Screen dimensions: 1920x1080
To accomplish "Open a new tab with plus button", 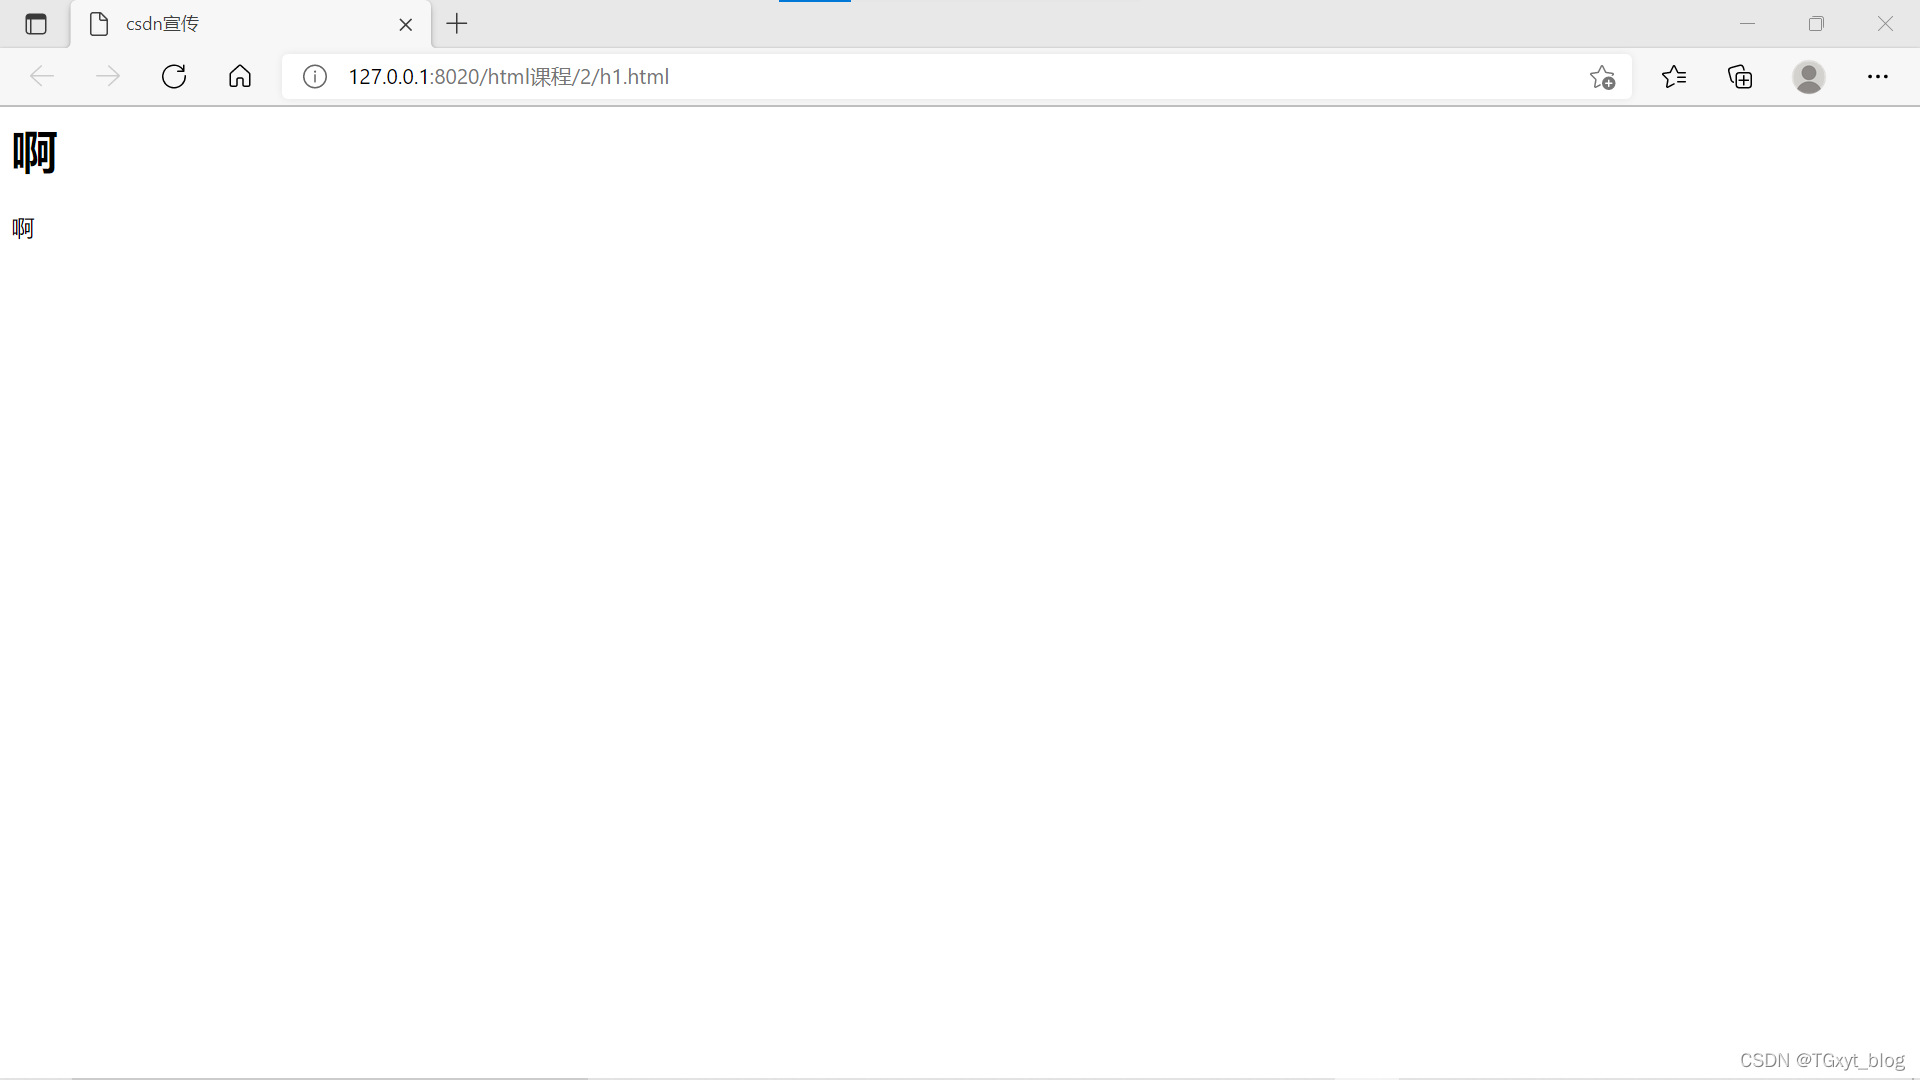I will pos(457,24).
